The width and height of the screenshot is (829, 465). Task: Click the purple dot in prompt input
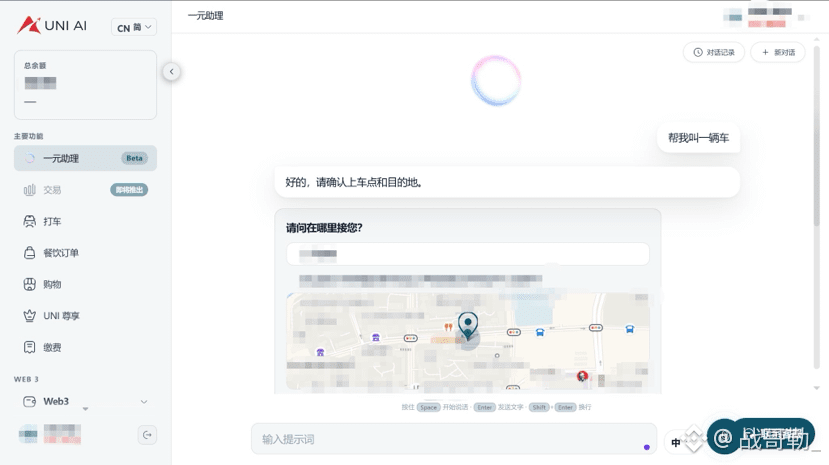coord(647,447)
